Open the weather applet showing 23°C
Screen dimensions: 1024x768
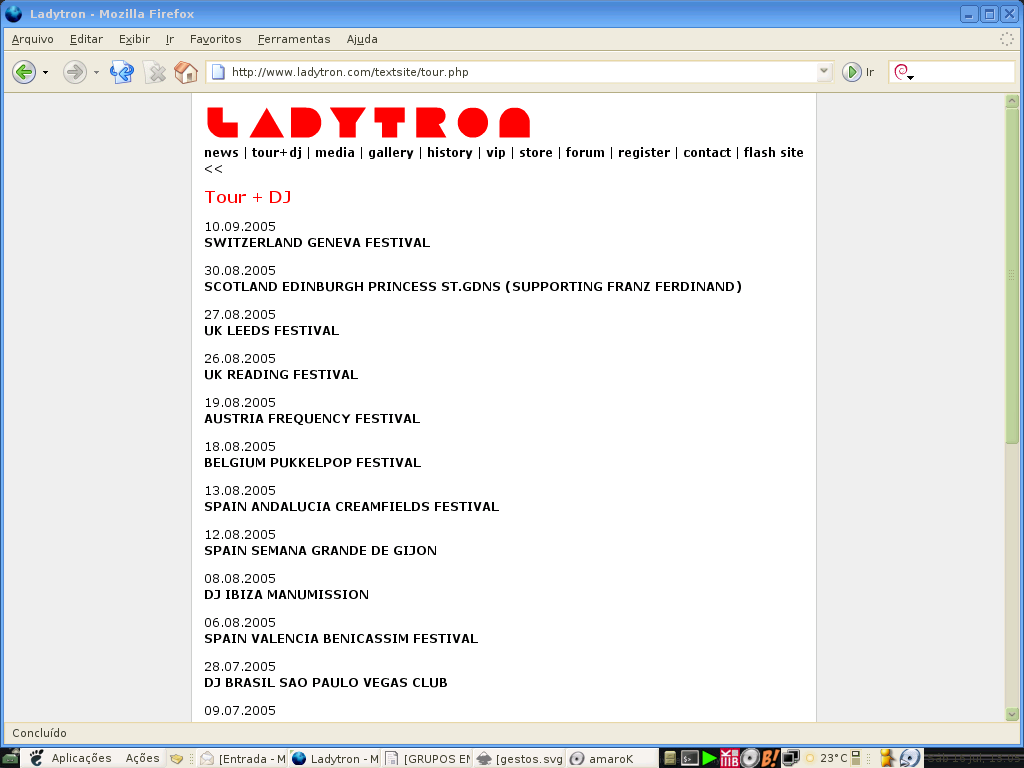[x=827, y=758]
